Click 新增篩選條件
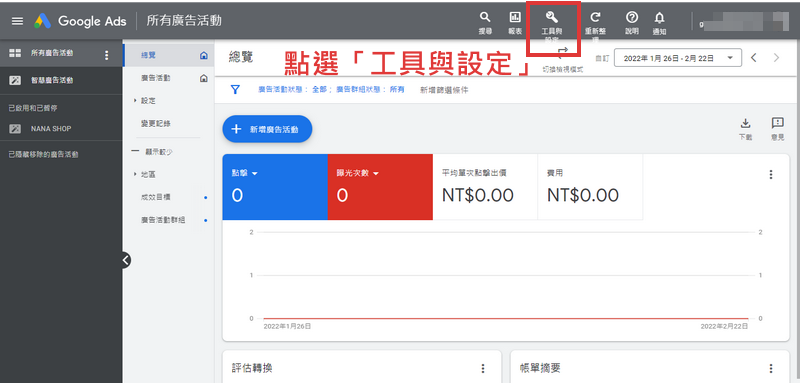800x386 pixels. tap(443, 90)
